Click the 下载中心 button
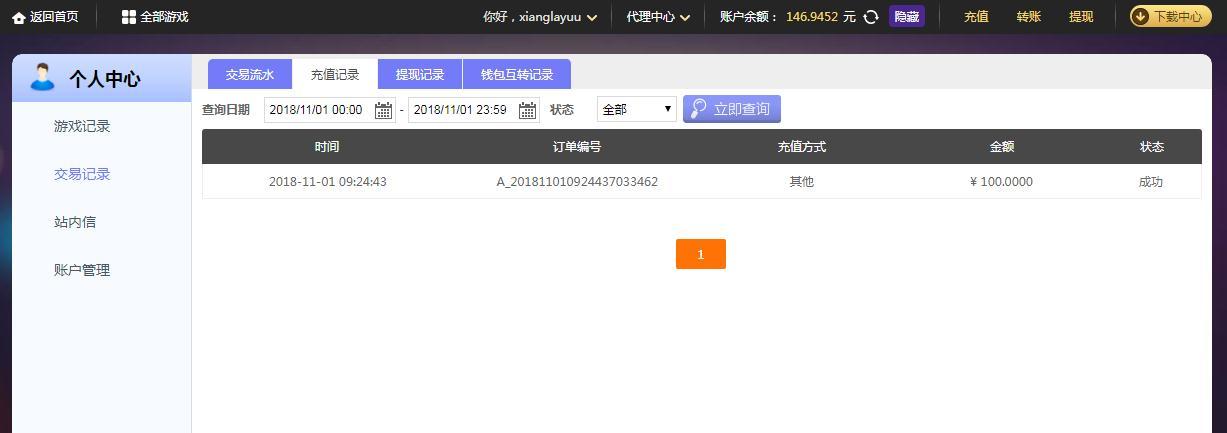The image size is (1227, 433). point(1170,16)
